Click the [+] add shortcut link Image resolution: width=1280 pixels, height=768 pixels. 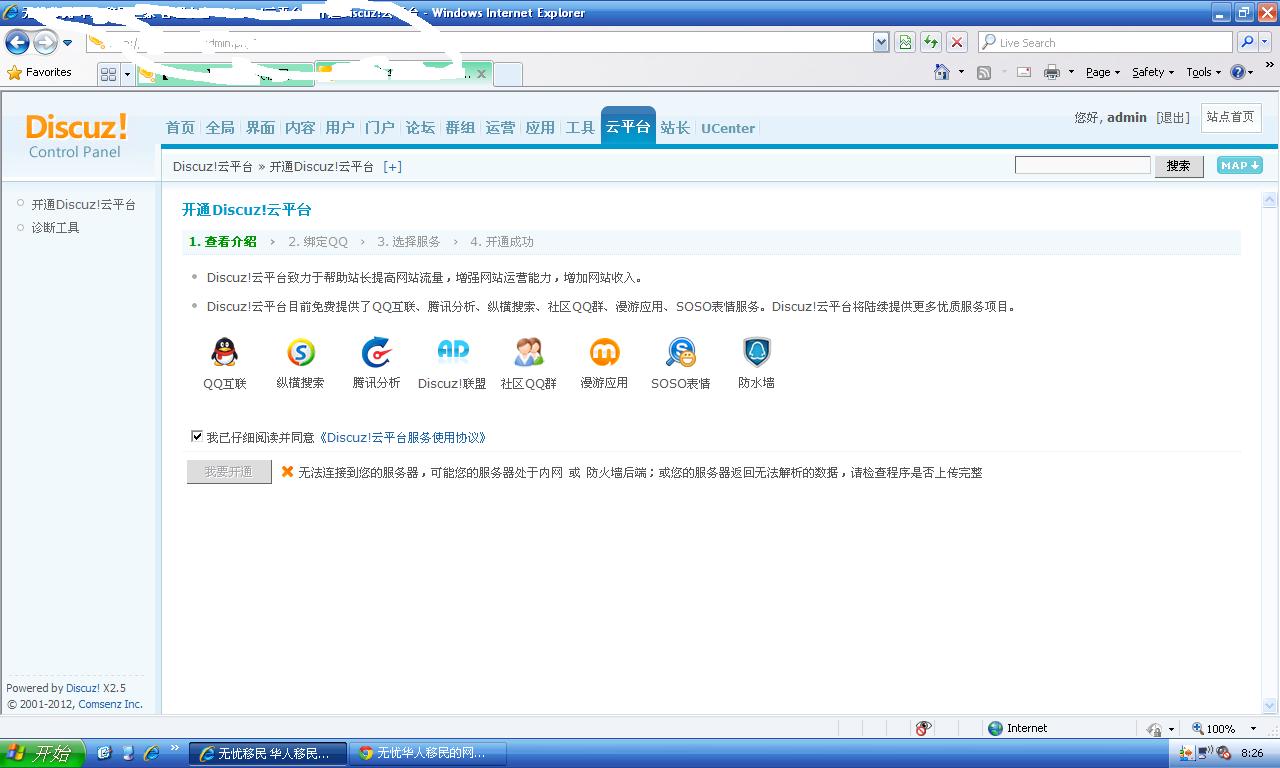click(x=393, y=166)
